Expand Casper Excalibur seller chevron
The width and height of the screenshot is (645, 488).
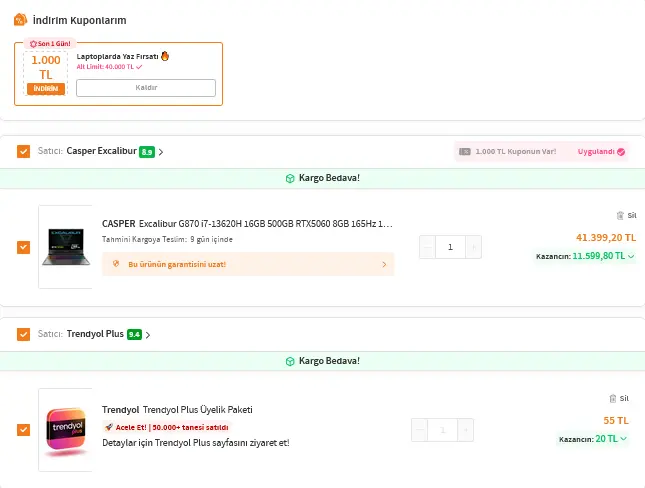tap(161, 152)
